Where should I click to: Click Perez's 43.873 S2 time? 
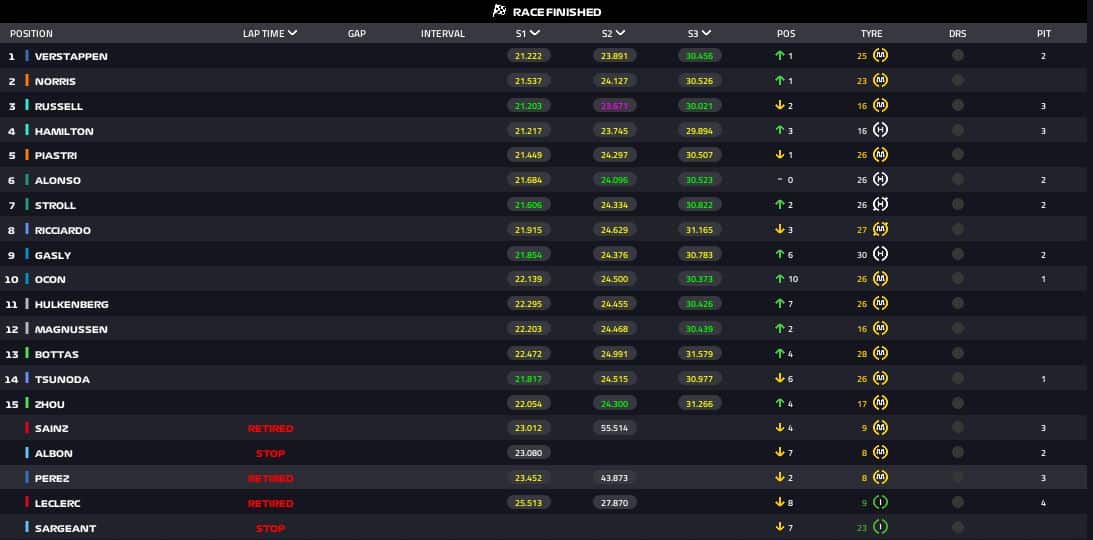[615, 478]
